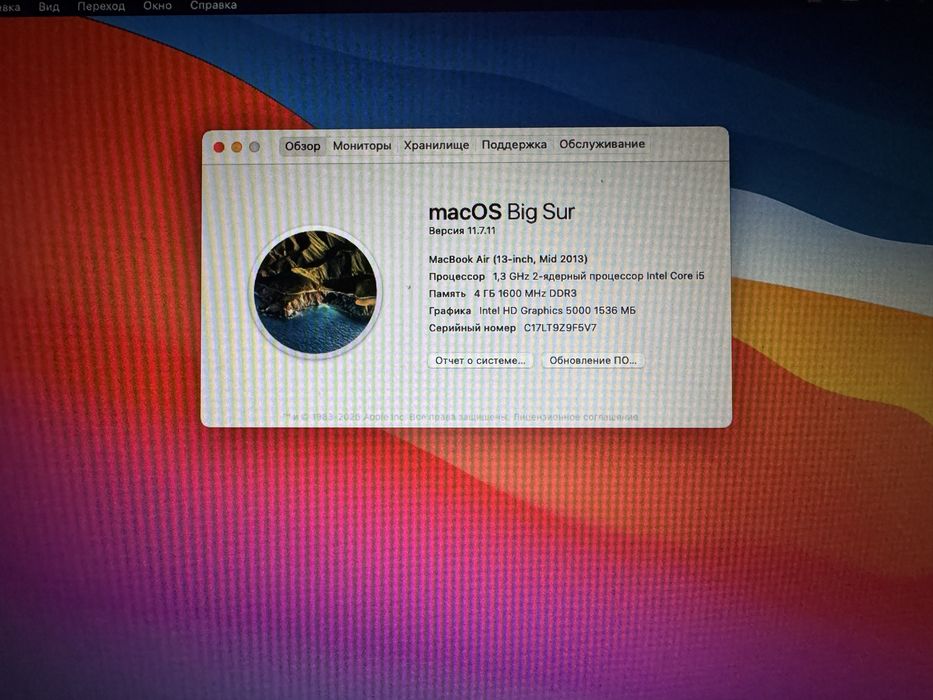Image resolution: width=933 pixels, height=700 pixels.
Task: Open the Обзор tab
Action: click(x=302, y=146)
